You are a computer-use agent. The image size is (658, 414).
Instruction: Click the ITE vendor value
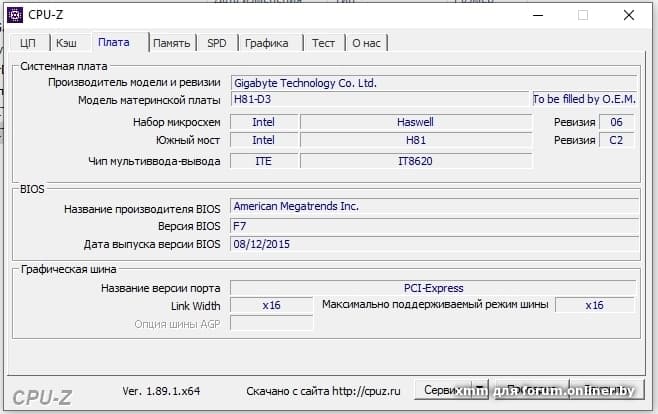click(264, 161)
